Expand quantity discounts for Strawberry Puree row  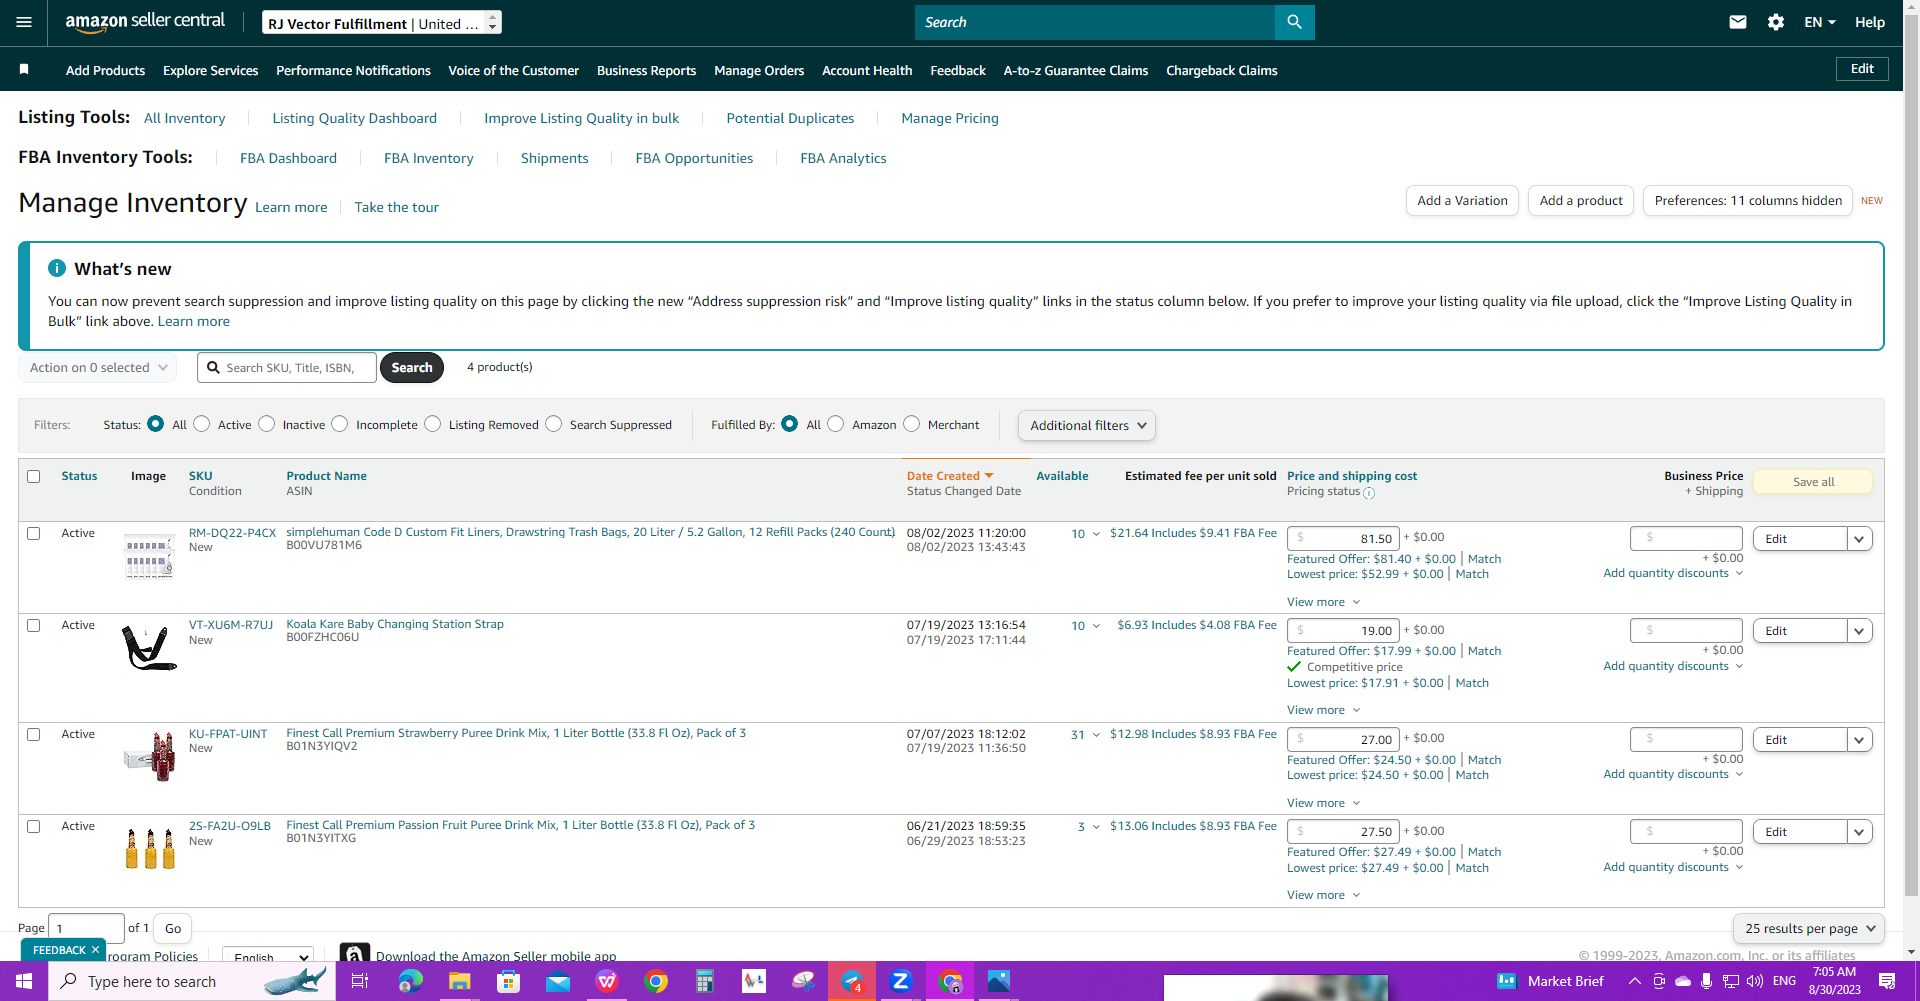(1673, 774)
